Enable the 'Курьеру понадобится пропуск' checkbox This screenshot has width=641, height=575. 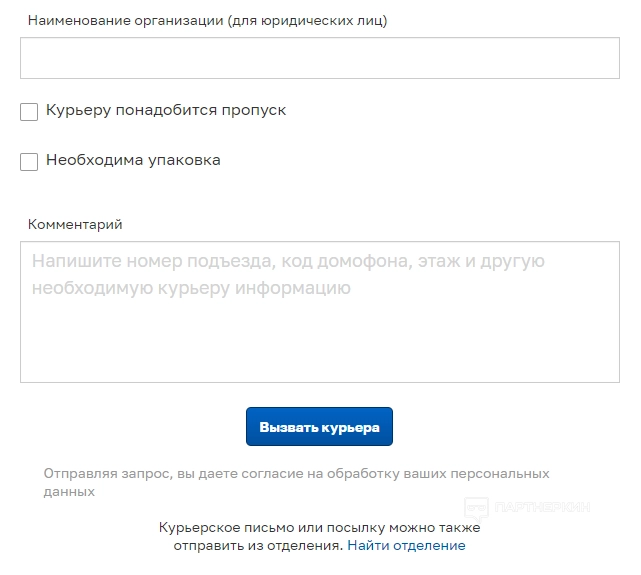pyautogui.click(x=29, y=112)
